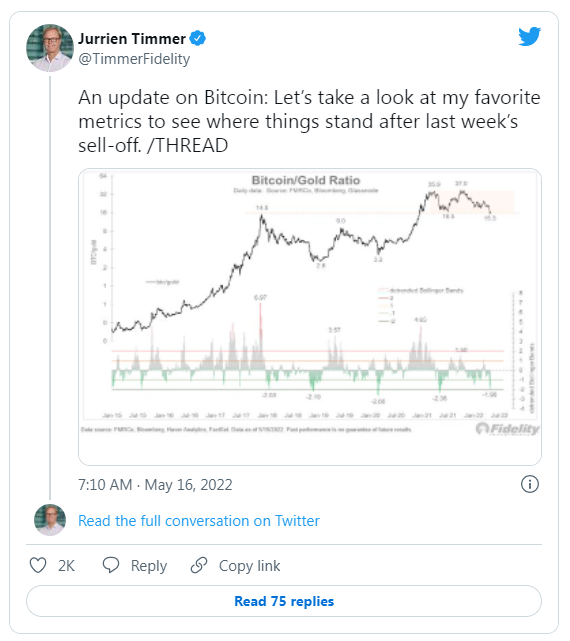Click the Reply label

(149, 566)
